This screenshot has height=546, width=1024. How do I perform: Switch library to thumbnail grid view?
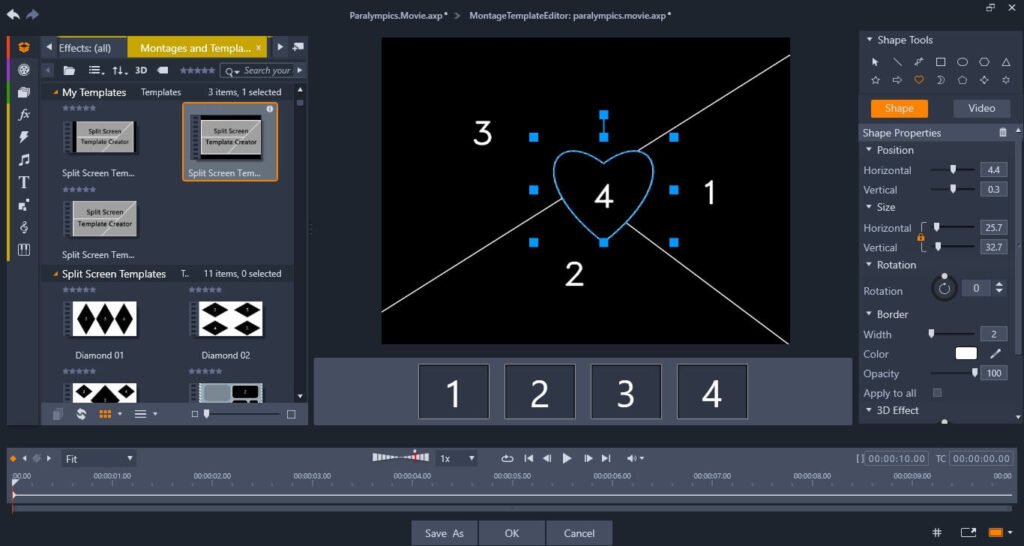coord(105,414)
